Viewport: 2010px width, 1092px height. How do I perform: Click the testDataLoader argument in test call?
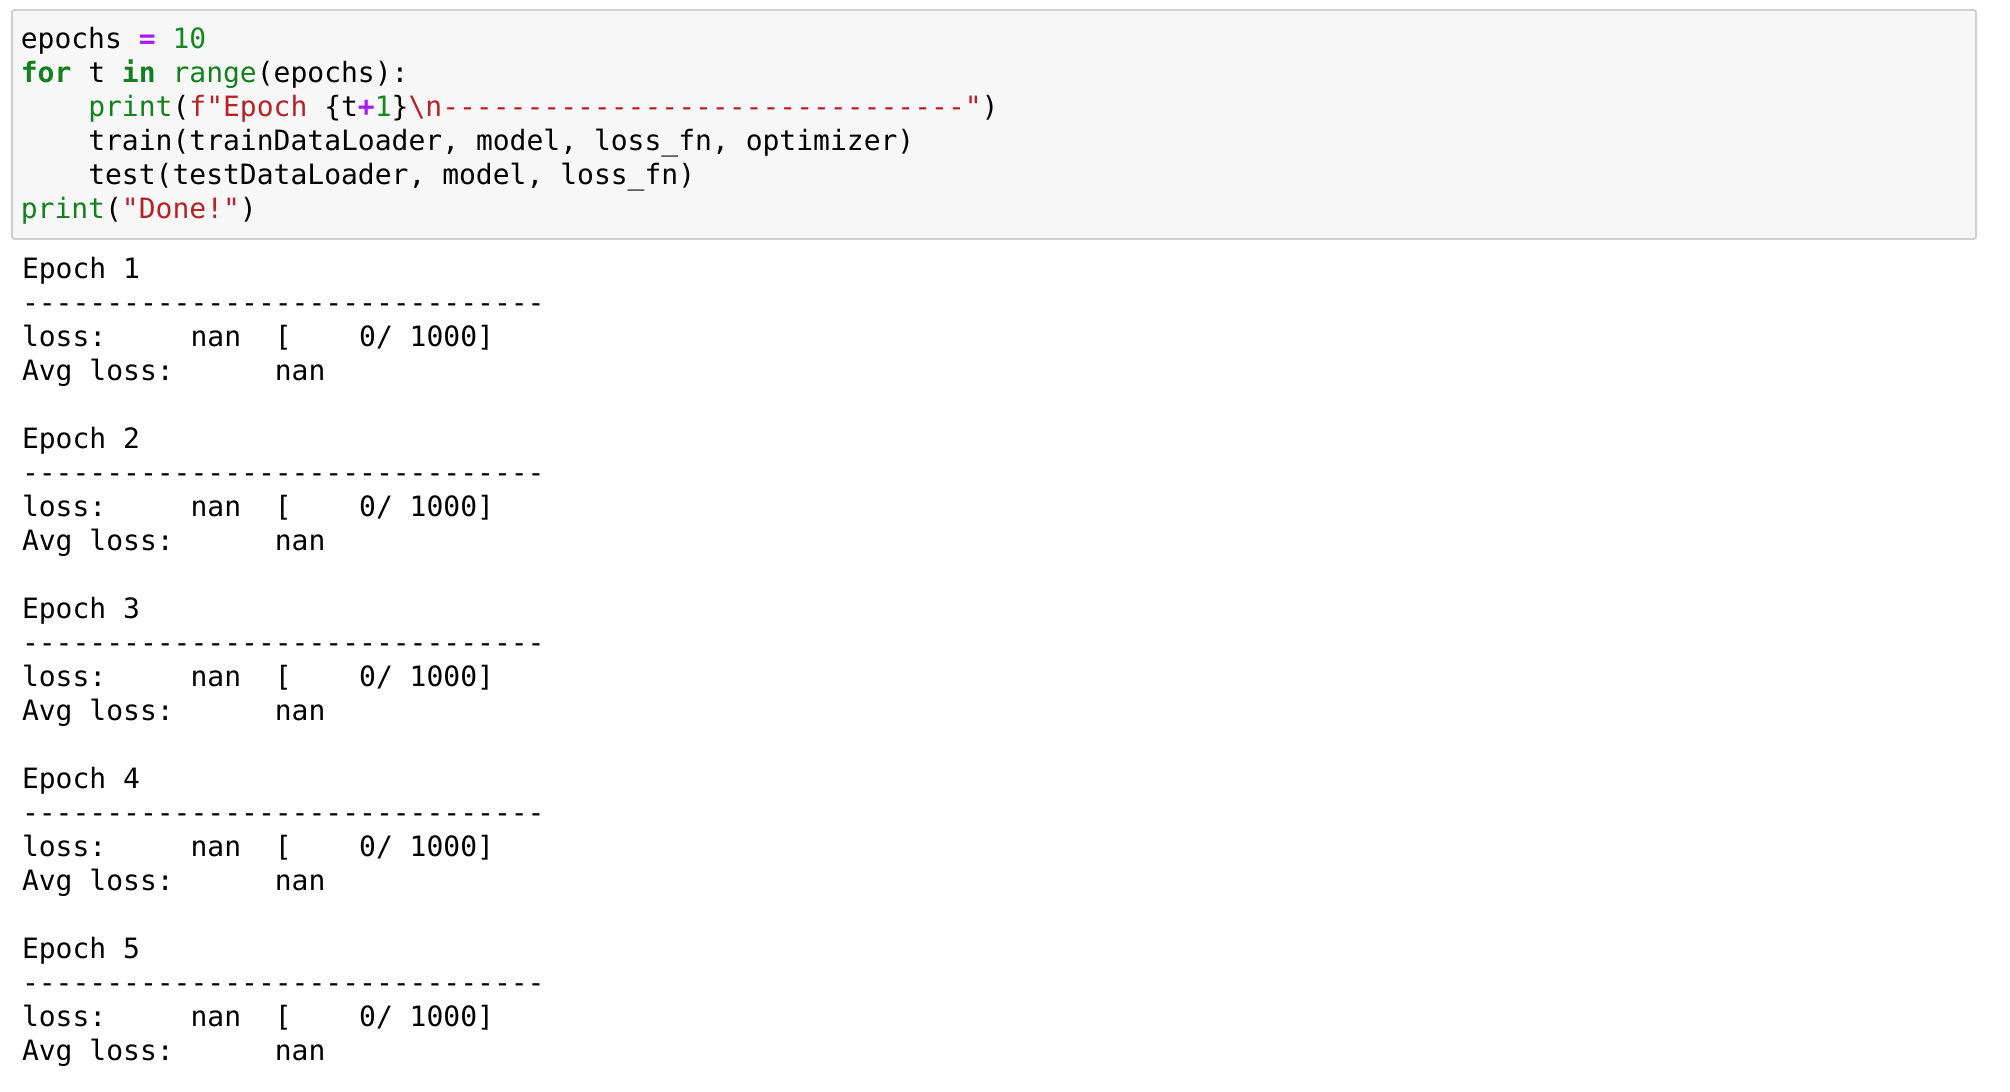coord(290,175)
